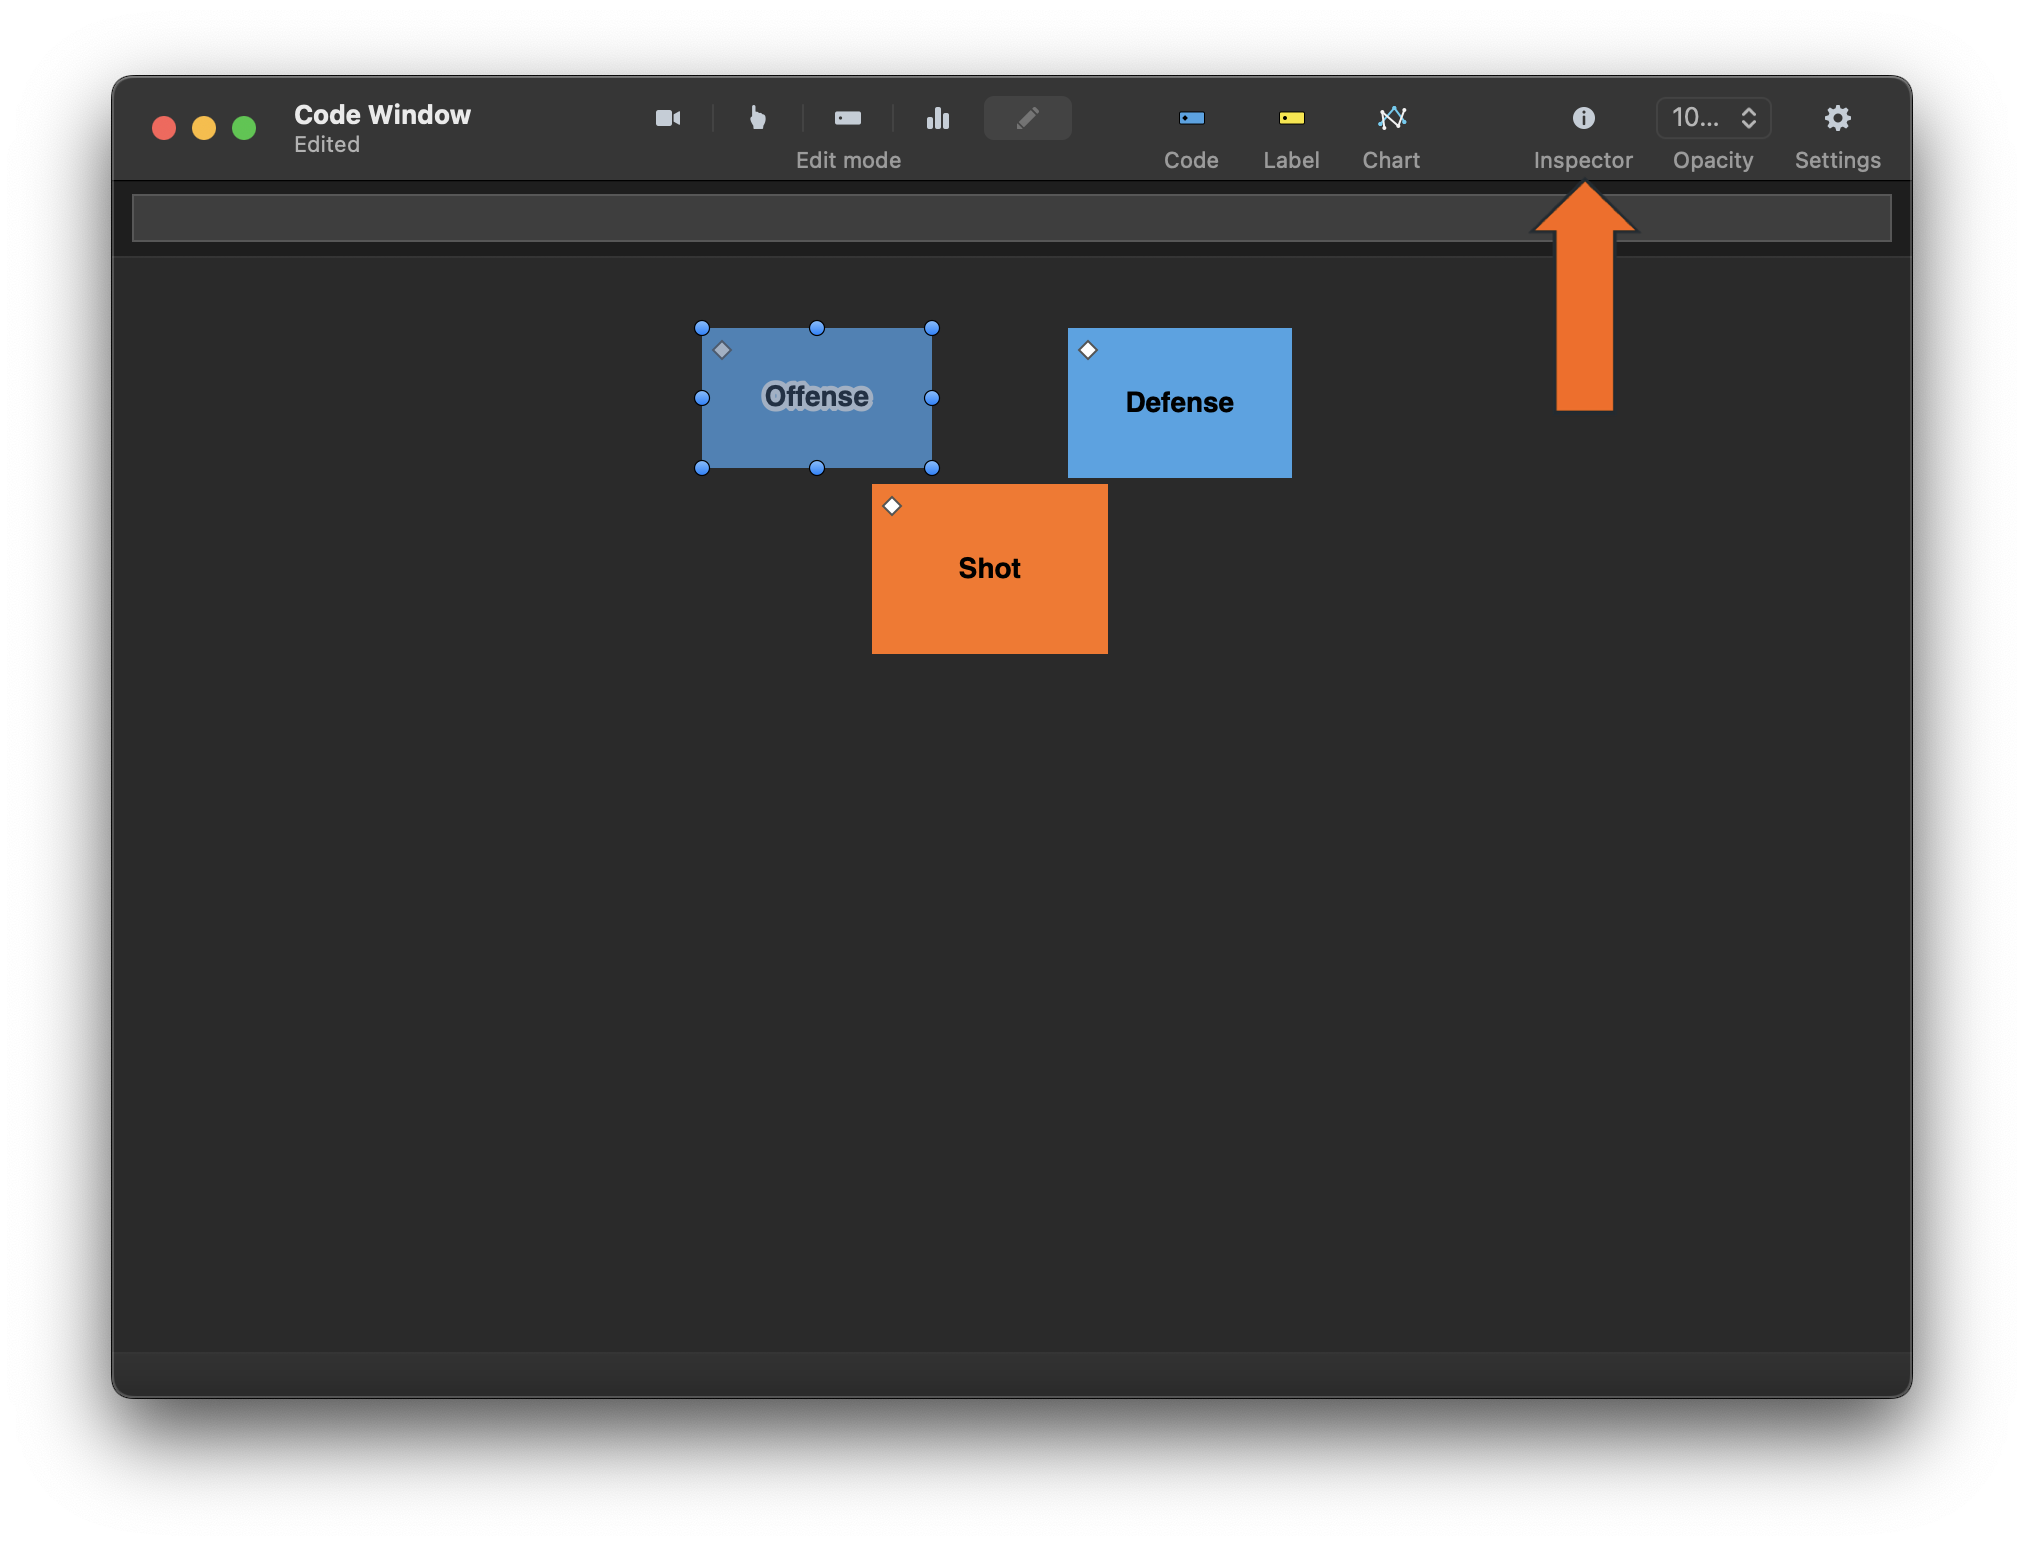Open the Code insertion tool
Image resolution: width=2024 pixels, height=1546 pixels.
tap(1191, 117)
